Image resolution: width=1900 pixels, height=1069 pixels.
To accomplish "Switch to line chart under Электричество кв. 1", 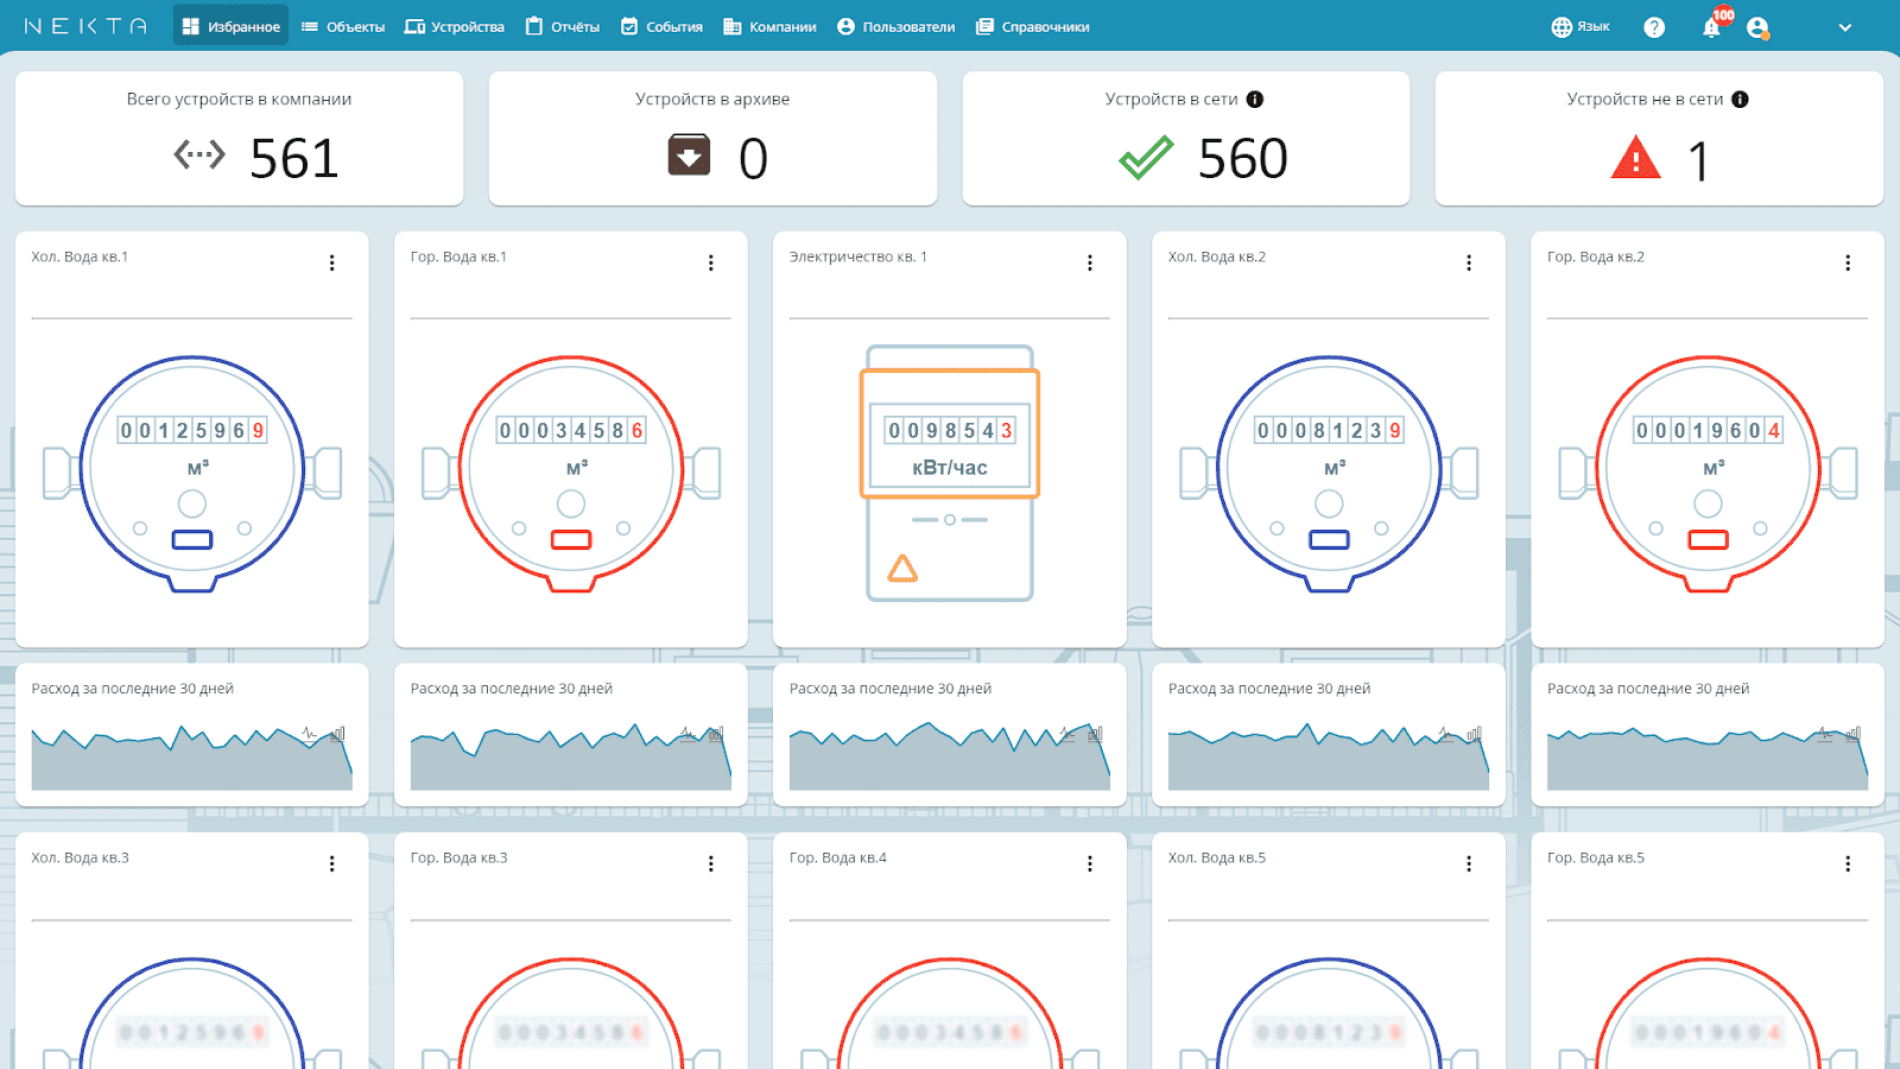I will tap(1067, 734).
